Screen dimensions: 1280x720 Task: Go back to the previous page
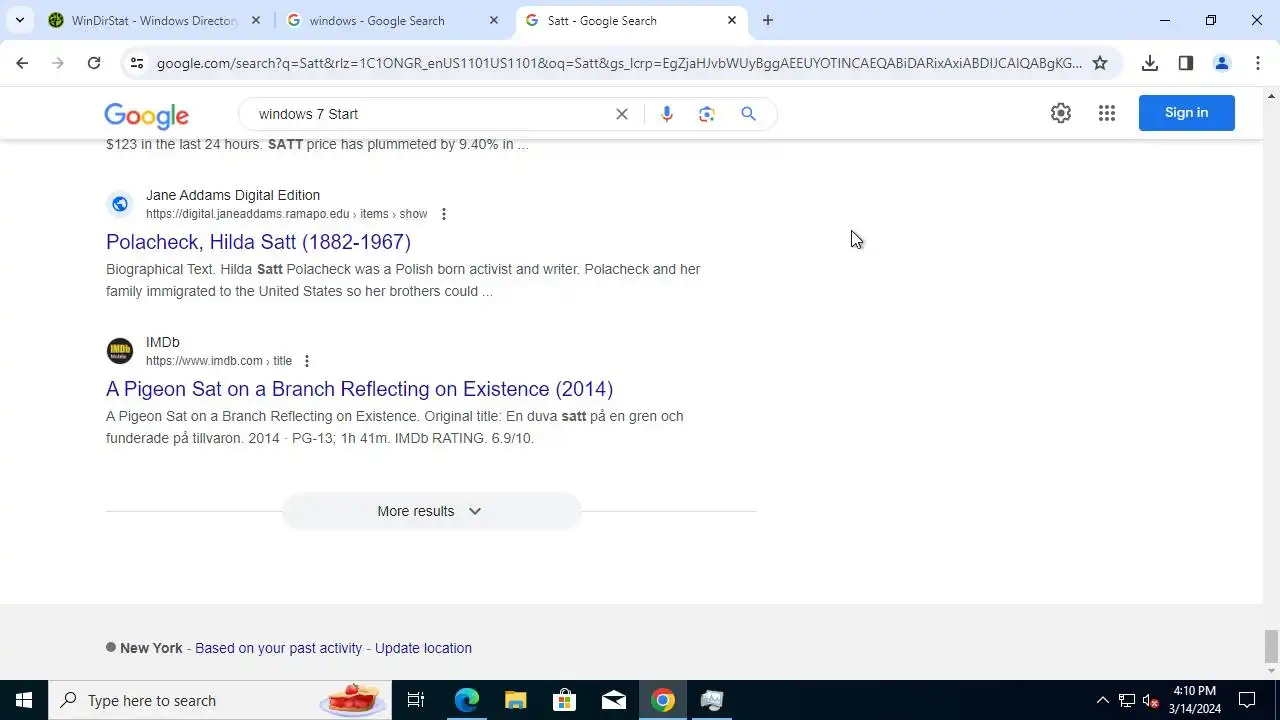[x=22, y=63]
